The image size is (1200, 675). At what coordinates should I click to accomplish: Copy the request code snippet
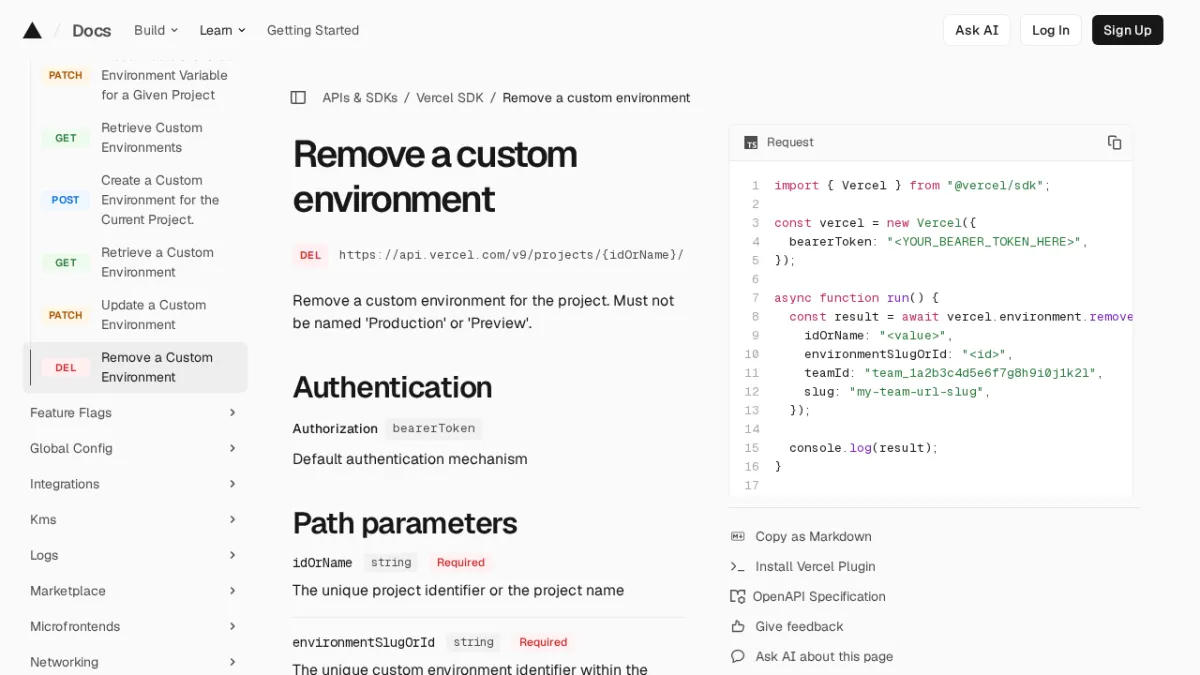tap(1114, 142)
